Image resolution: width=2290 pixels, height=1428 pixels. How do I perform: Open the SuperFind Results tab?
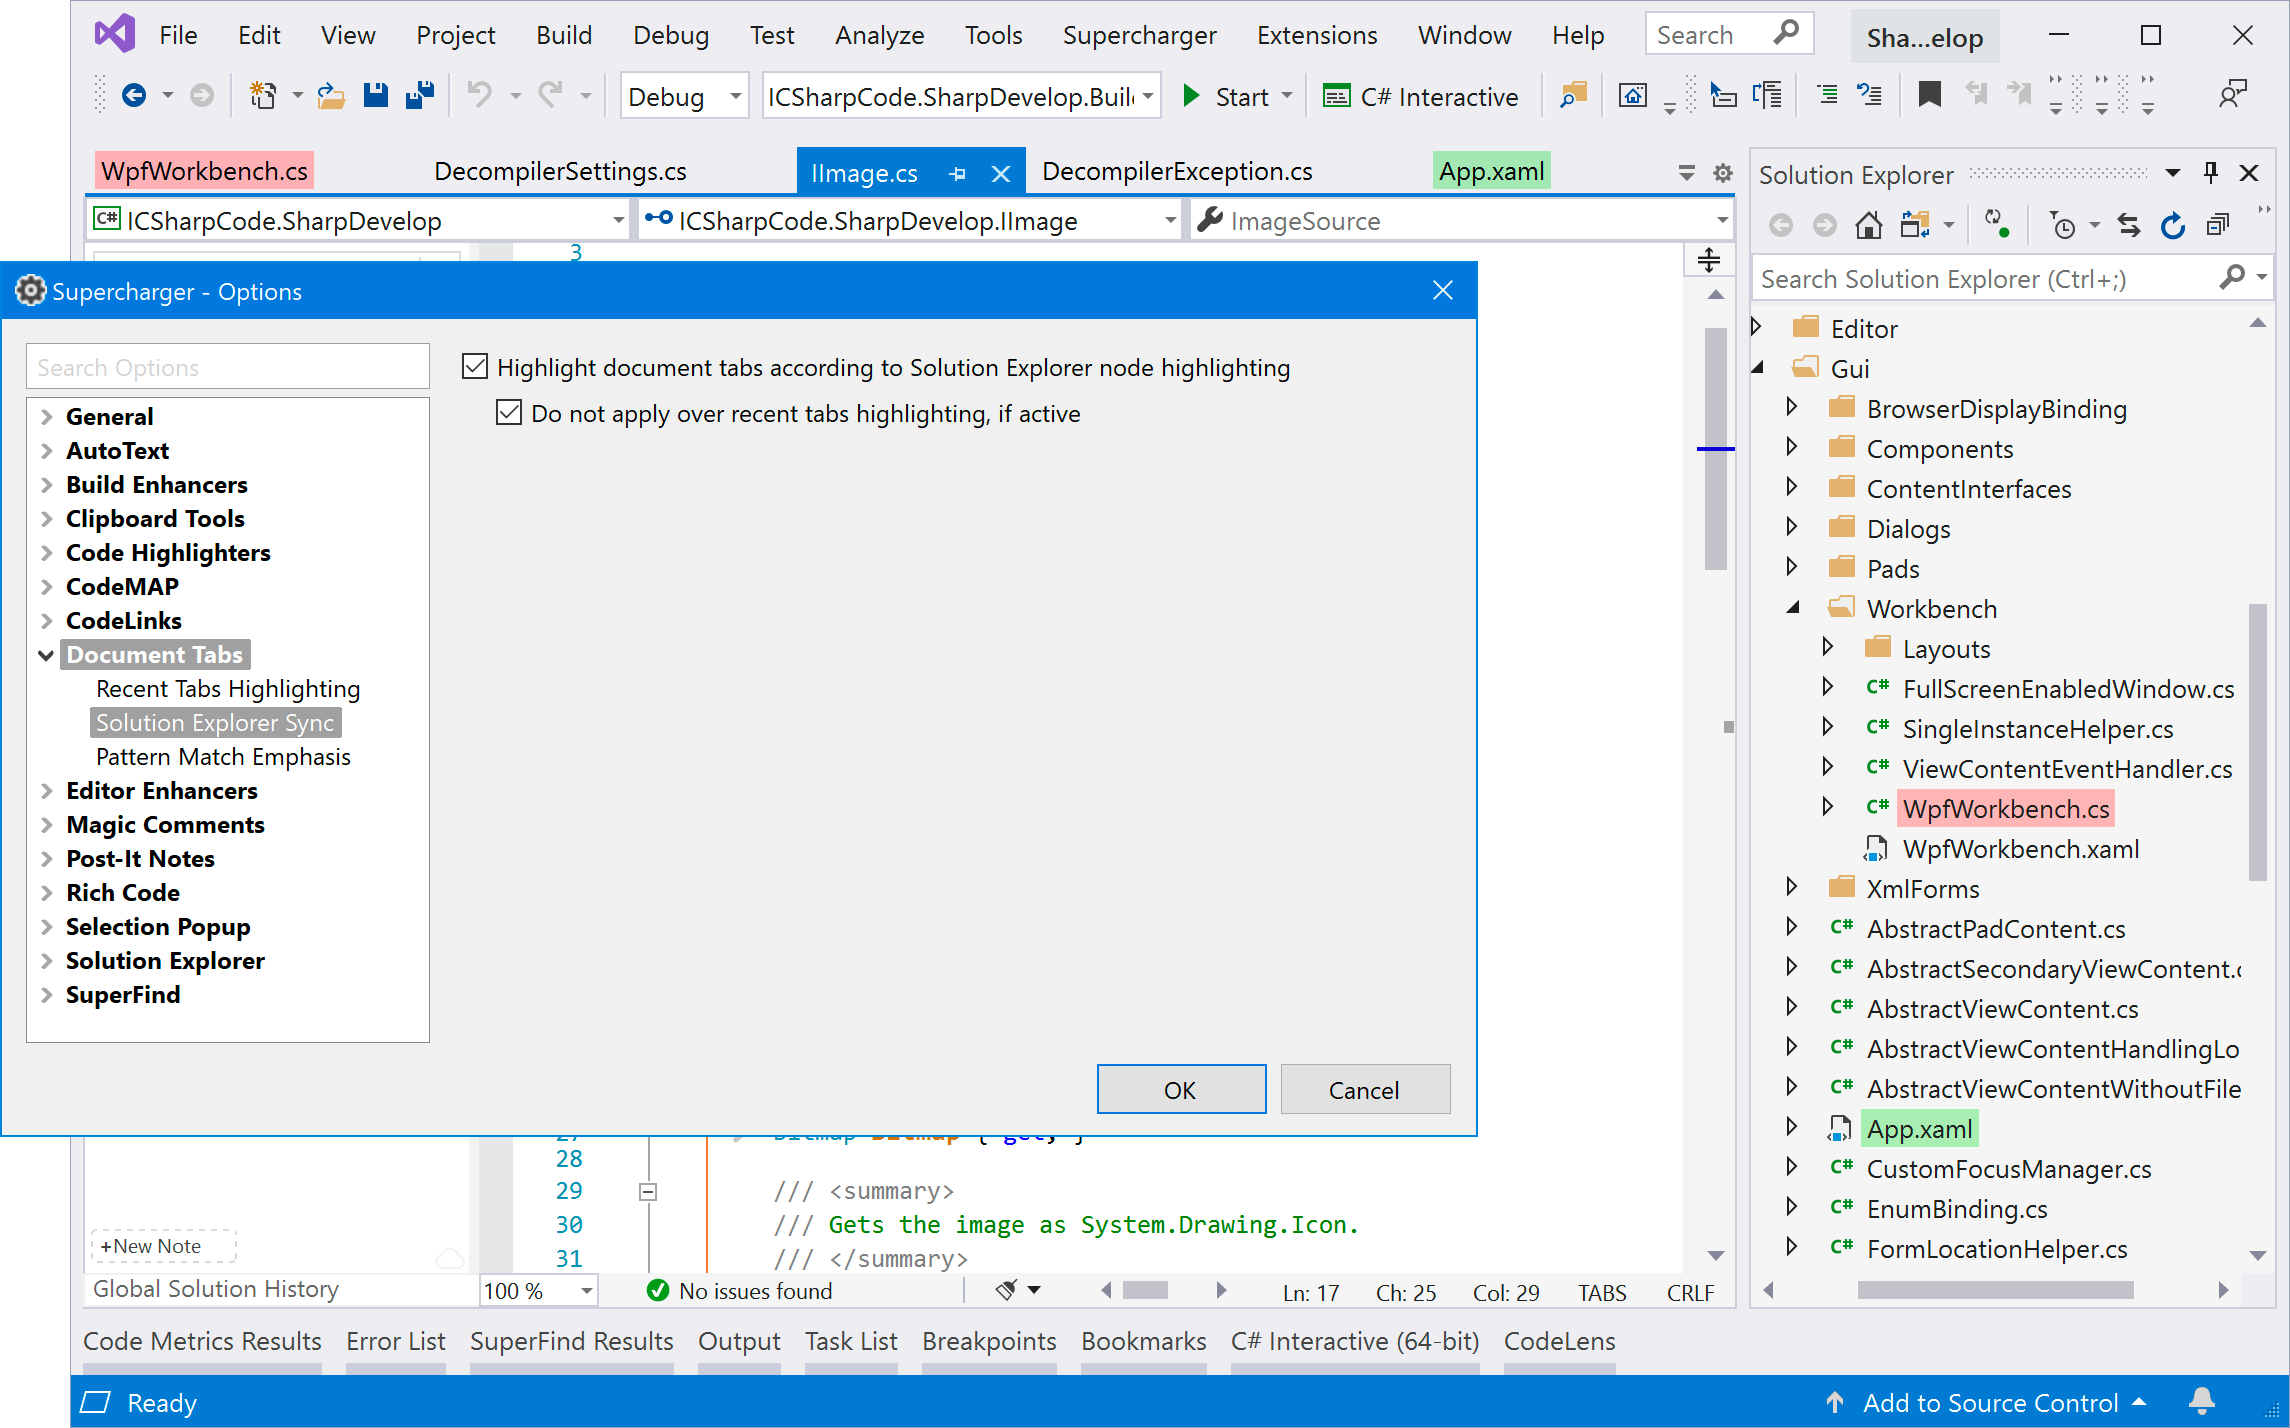tap(571, 1341)
